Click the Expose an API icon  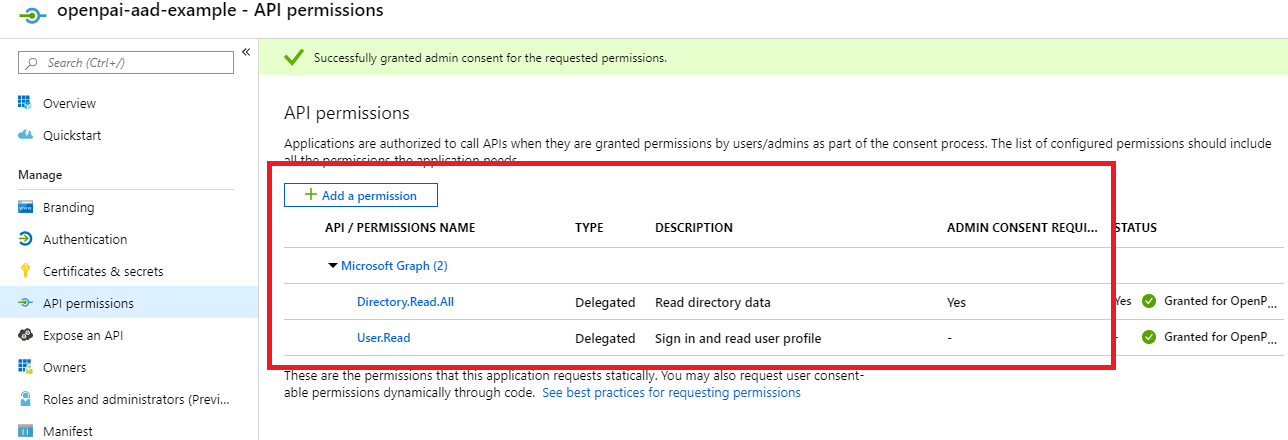[26, 335]
